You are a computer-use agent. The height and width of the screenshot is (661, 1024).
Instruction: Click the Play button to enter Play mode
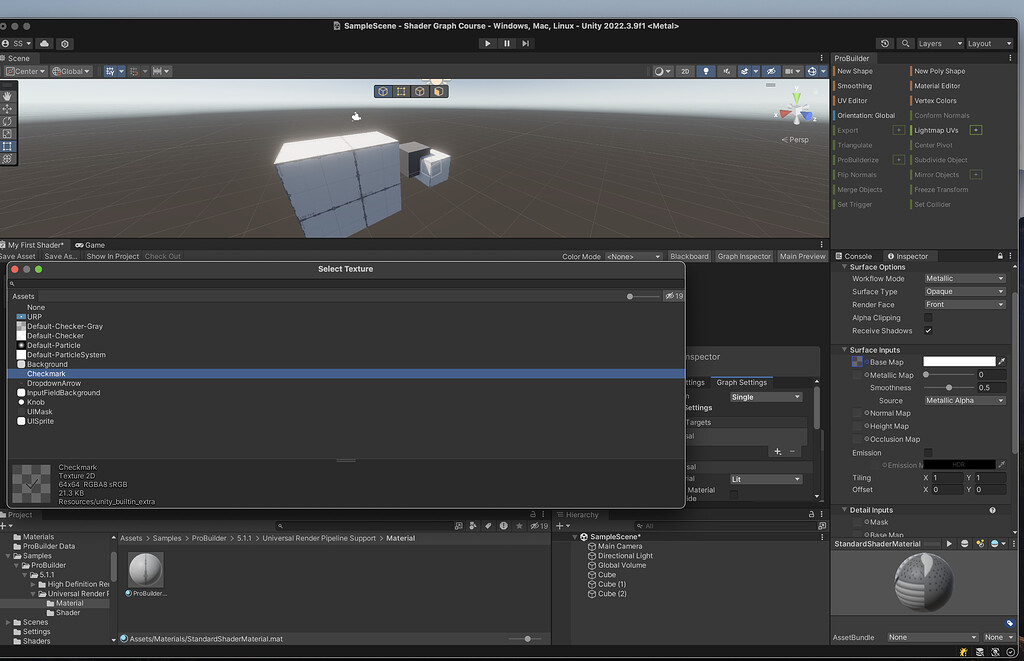coord(487,43)
